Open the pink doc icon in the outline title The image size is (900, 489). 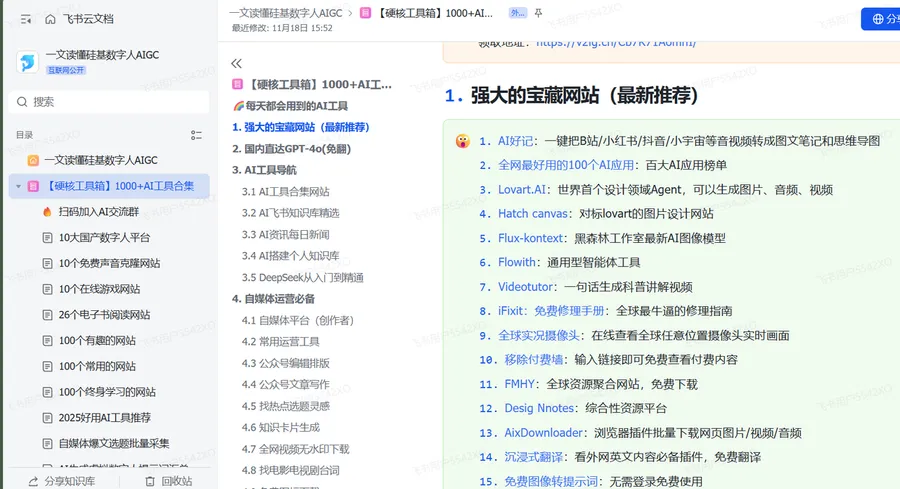coord(237,84)
